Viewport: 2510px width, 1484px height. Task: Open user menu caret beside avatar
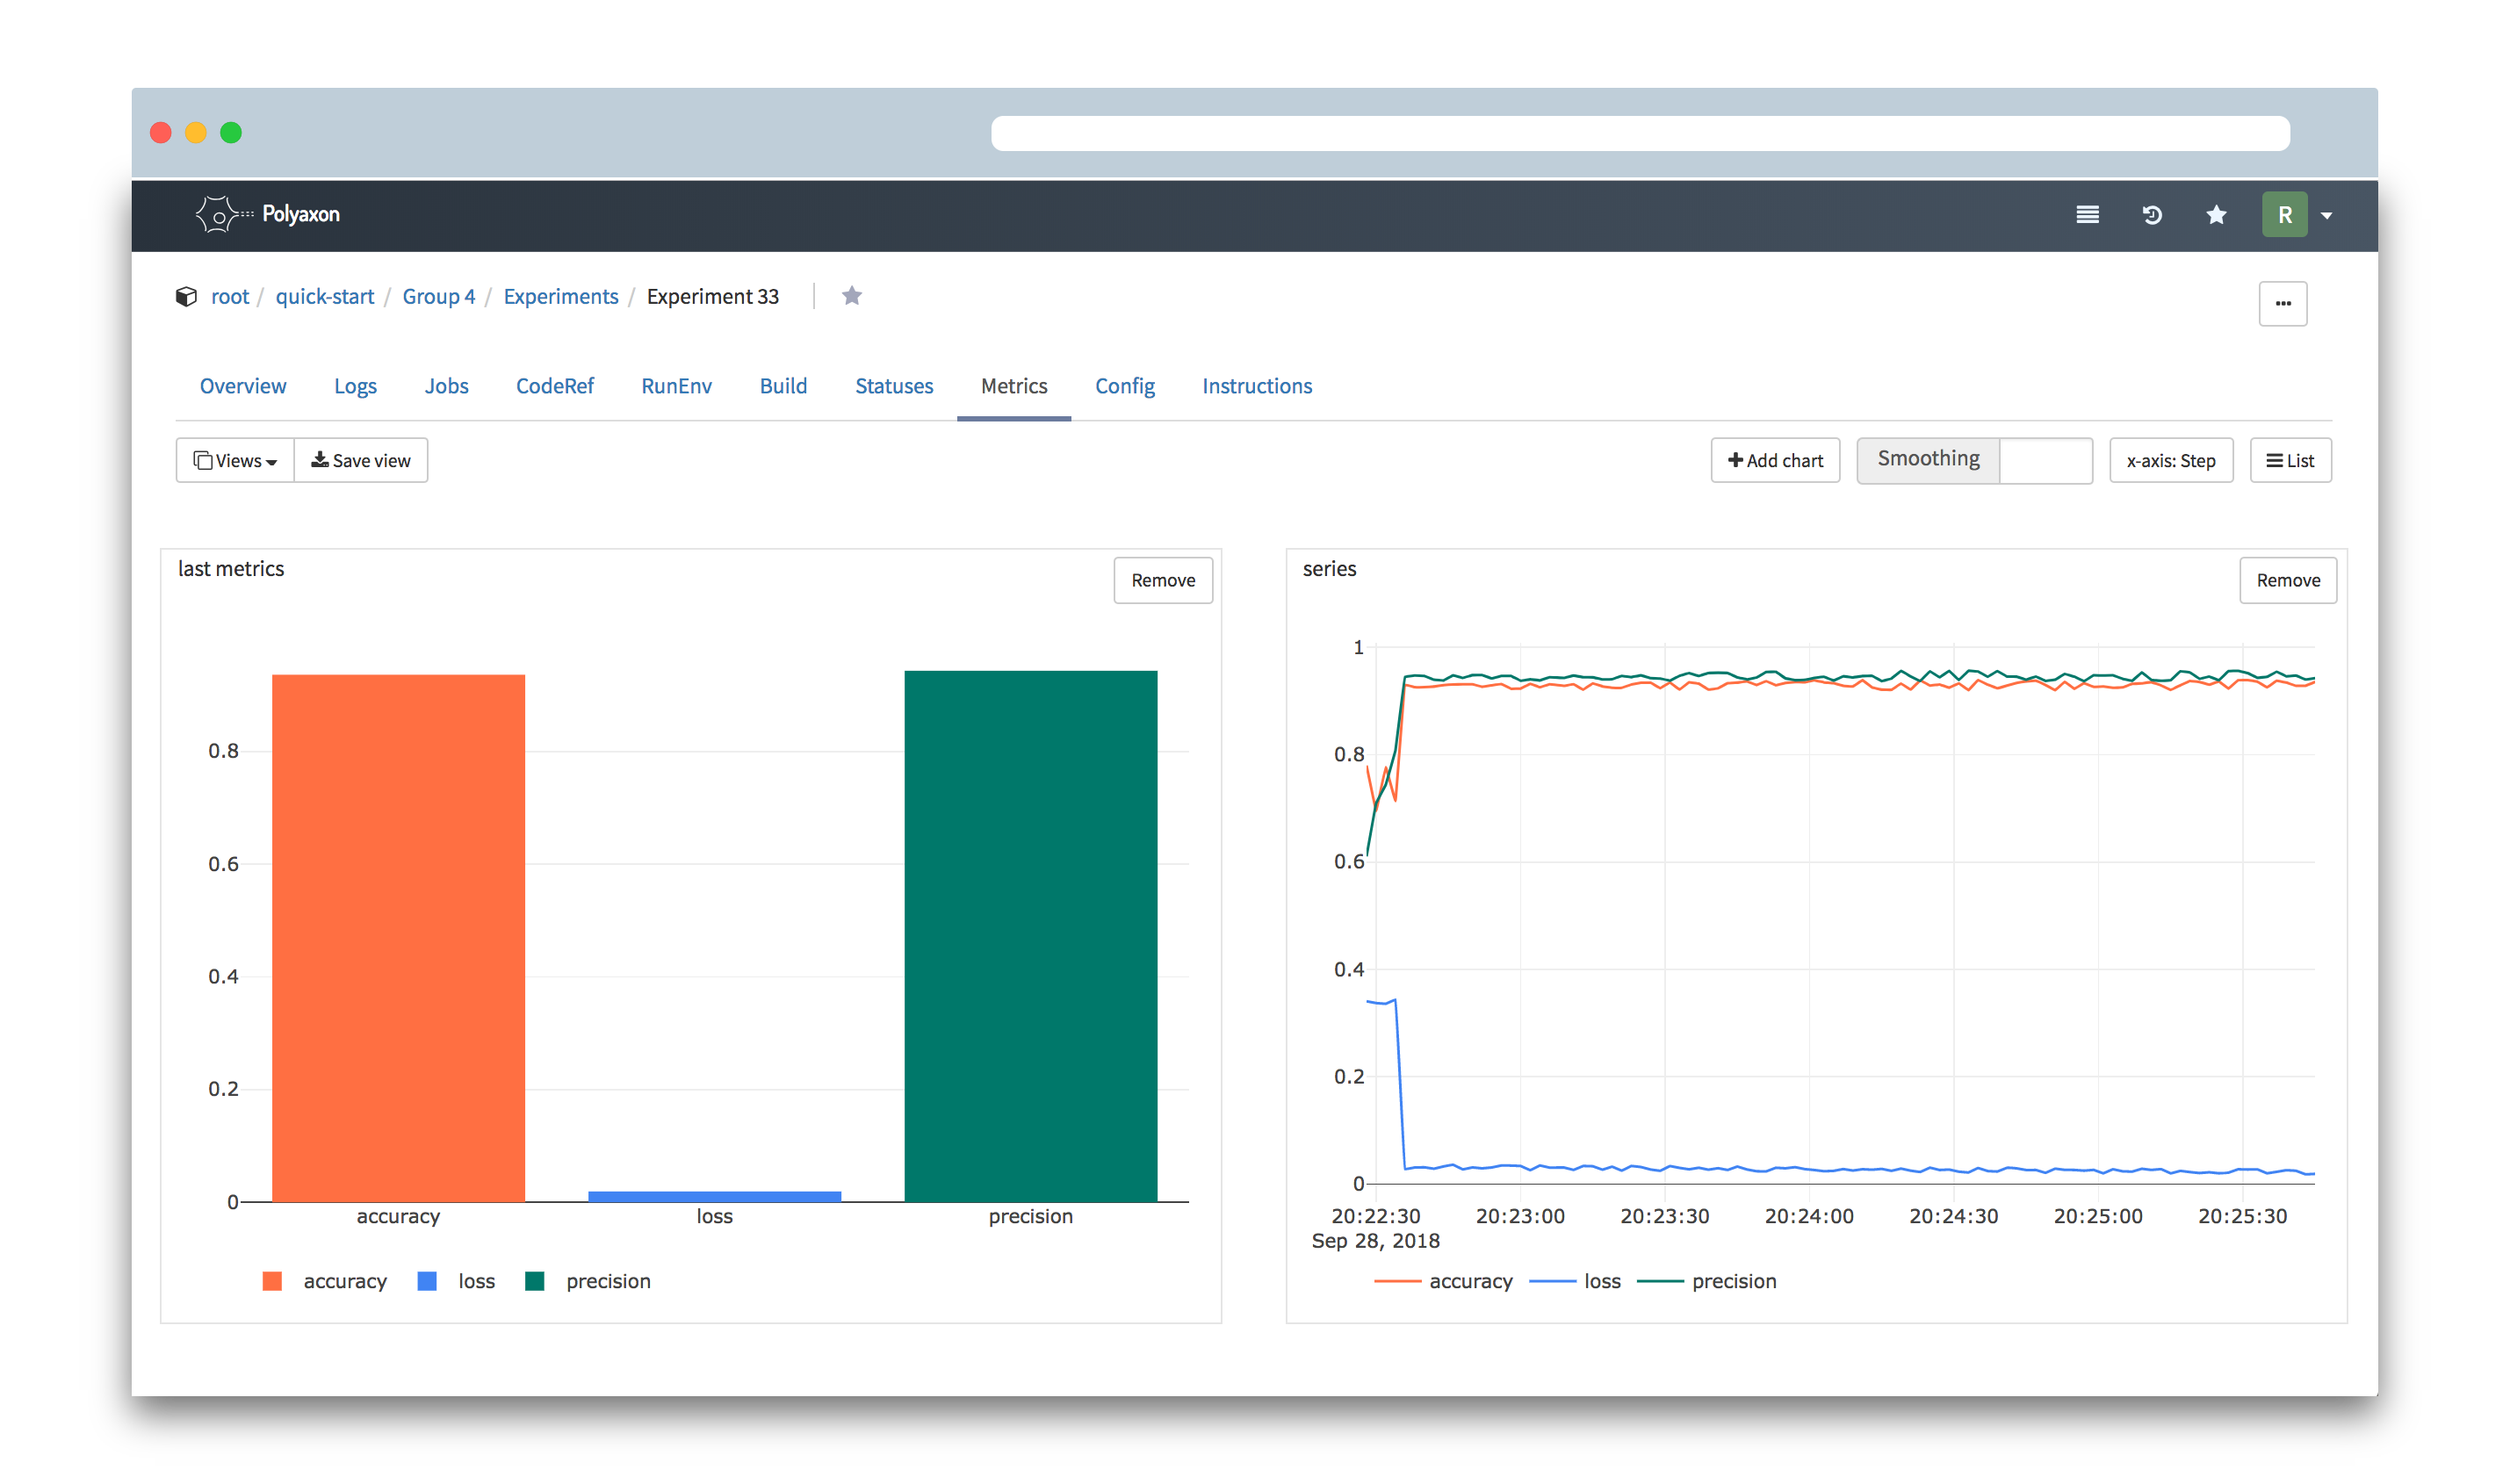tap(2327, 216)
